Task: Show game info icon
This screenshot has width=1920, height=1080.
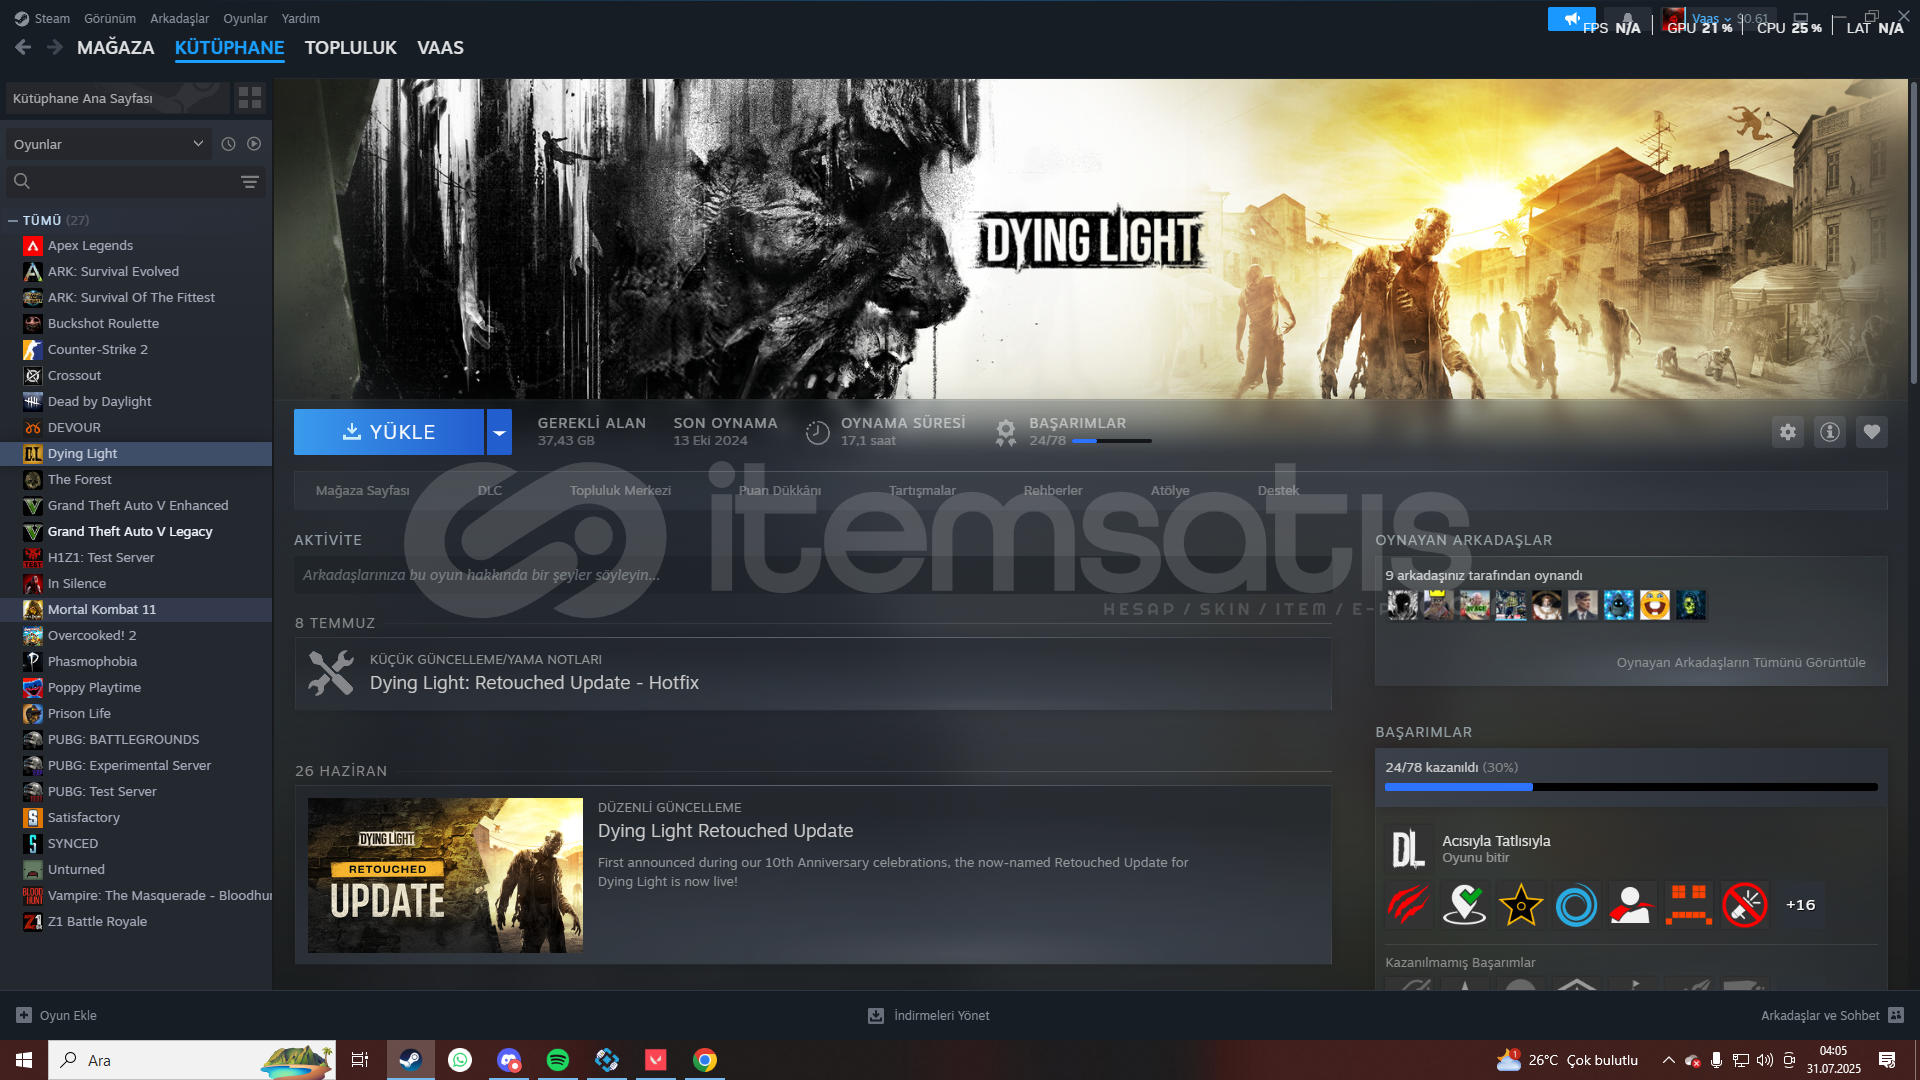Action: pos(1830,432)
